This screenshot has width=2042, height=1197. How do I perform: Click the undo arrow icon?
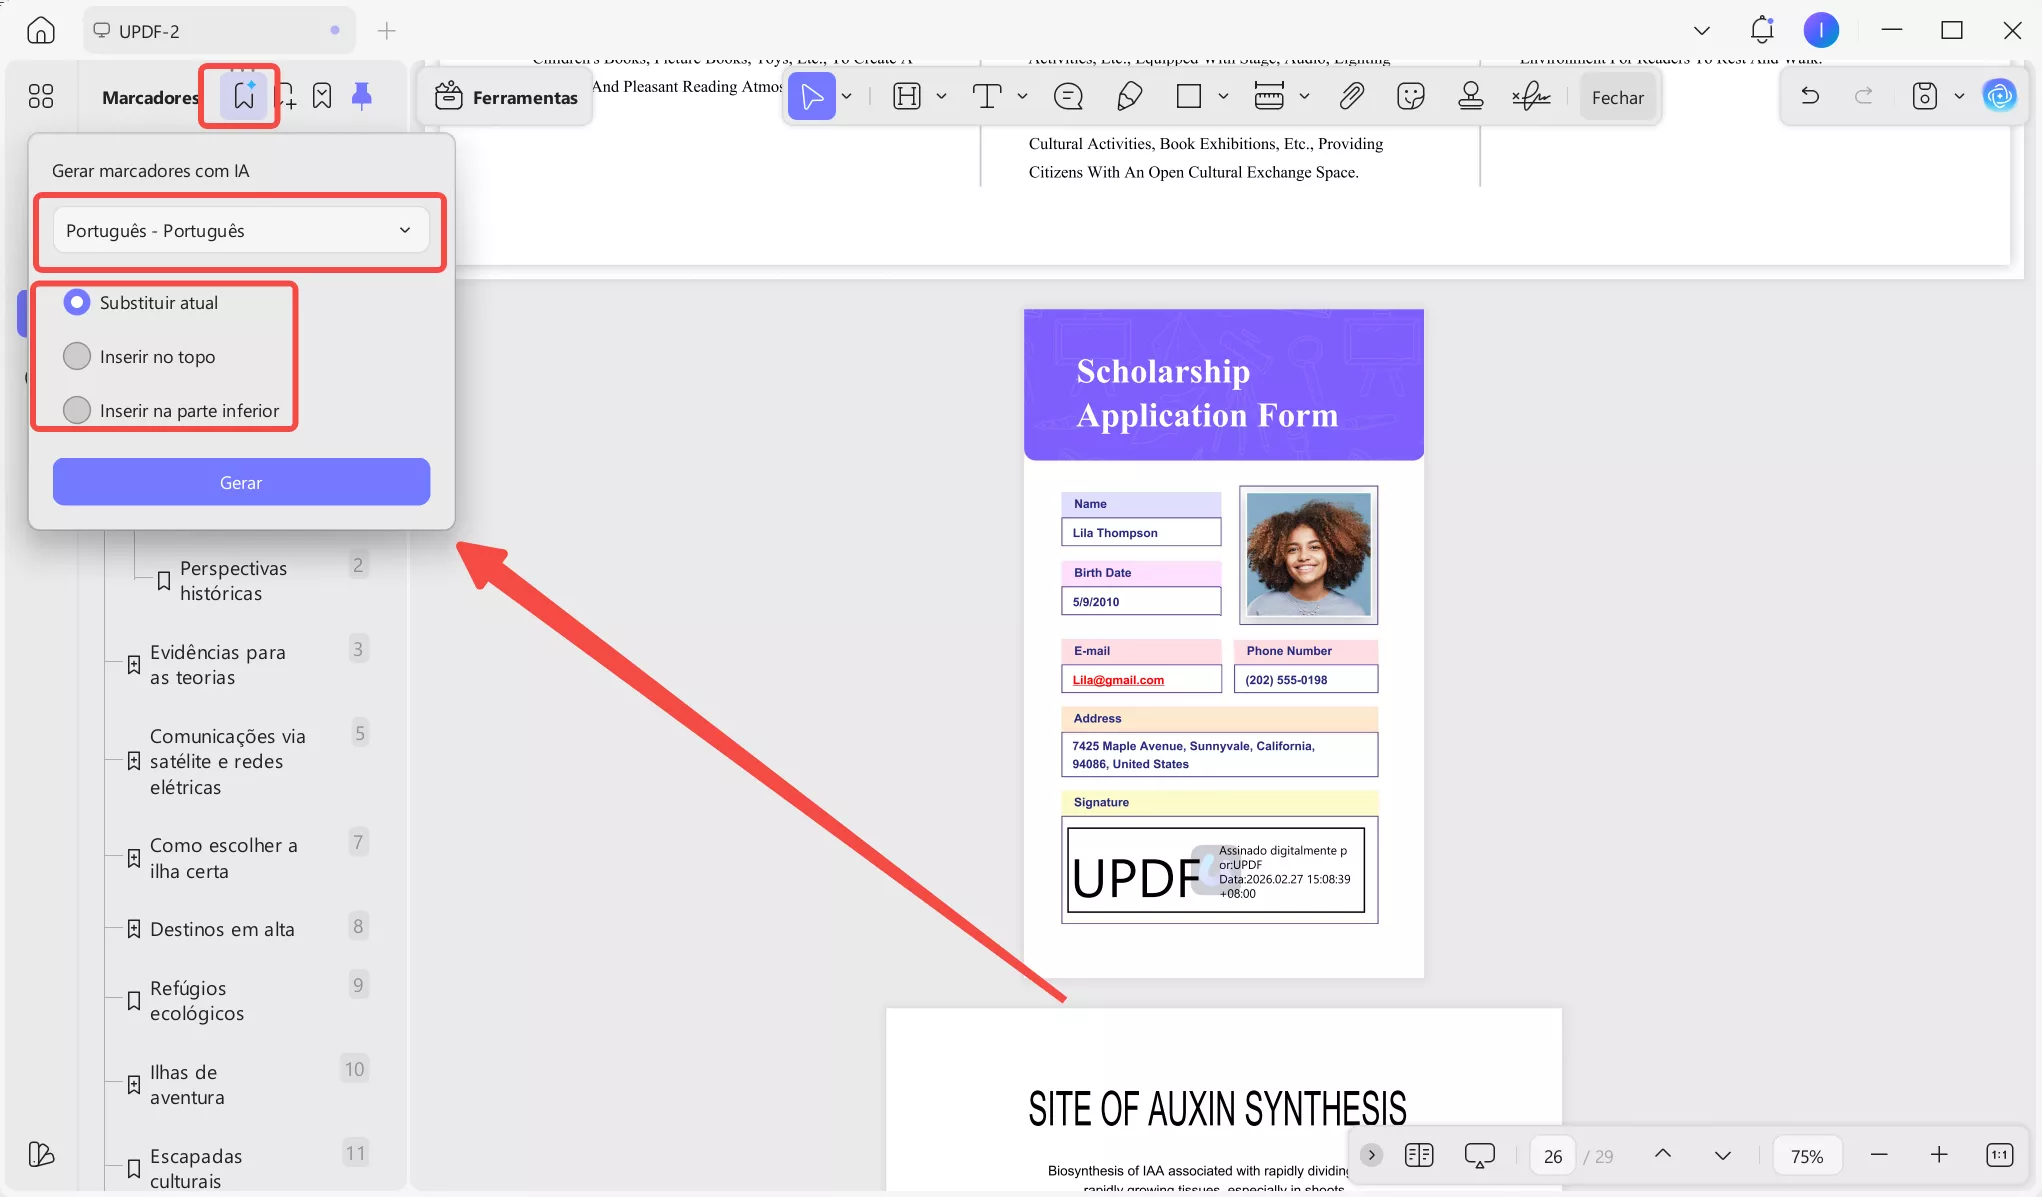[x=1809, y=96]
